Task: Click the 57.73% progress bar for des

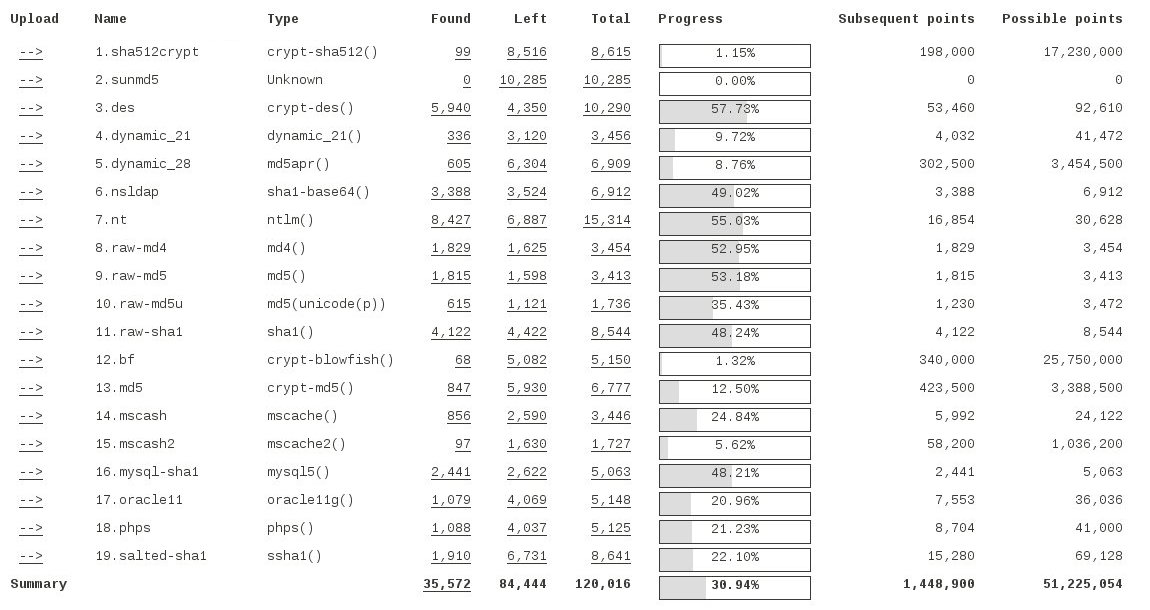Action: tap(734, 109)
